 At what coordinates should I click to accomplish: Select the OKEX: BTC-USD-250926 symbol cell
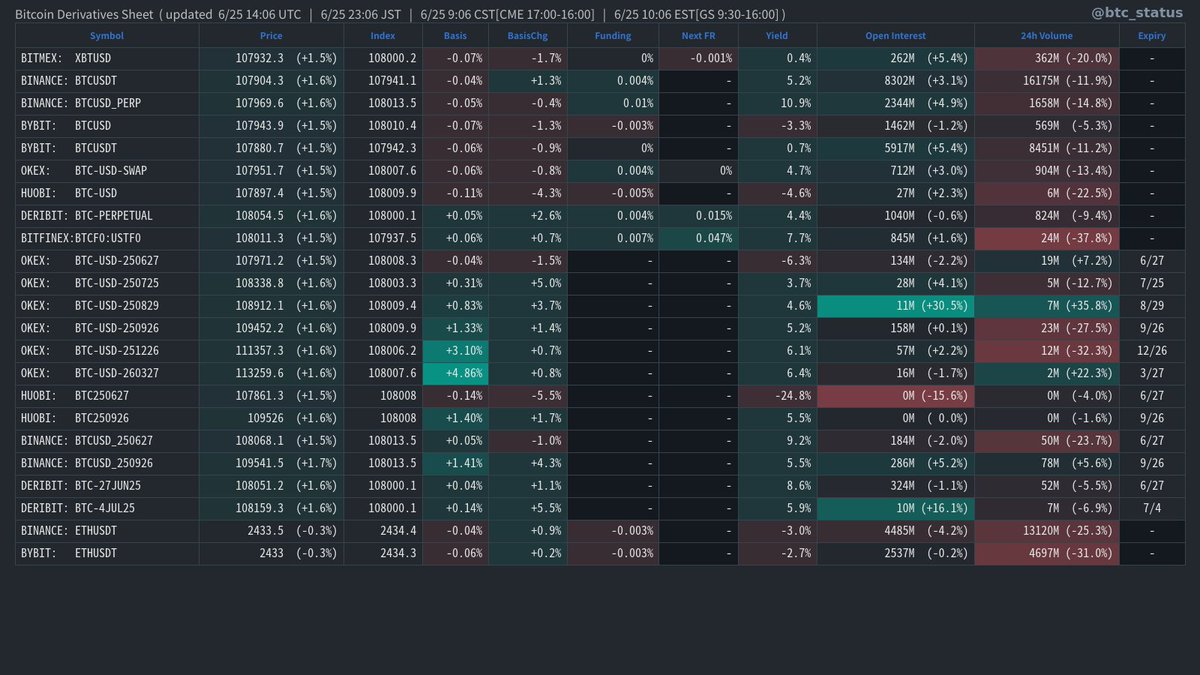pos(107,328)
